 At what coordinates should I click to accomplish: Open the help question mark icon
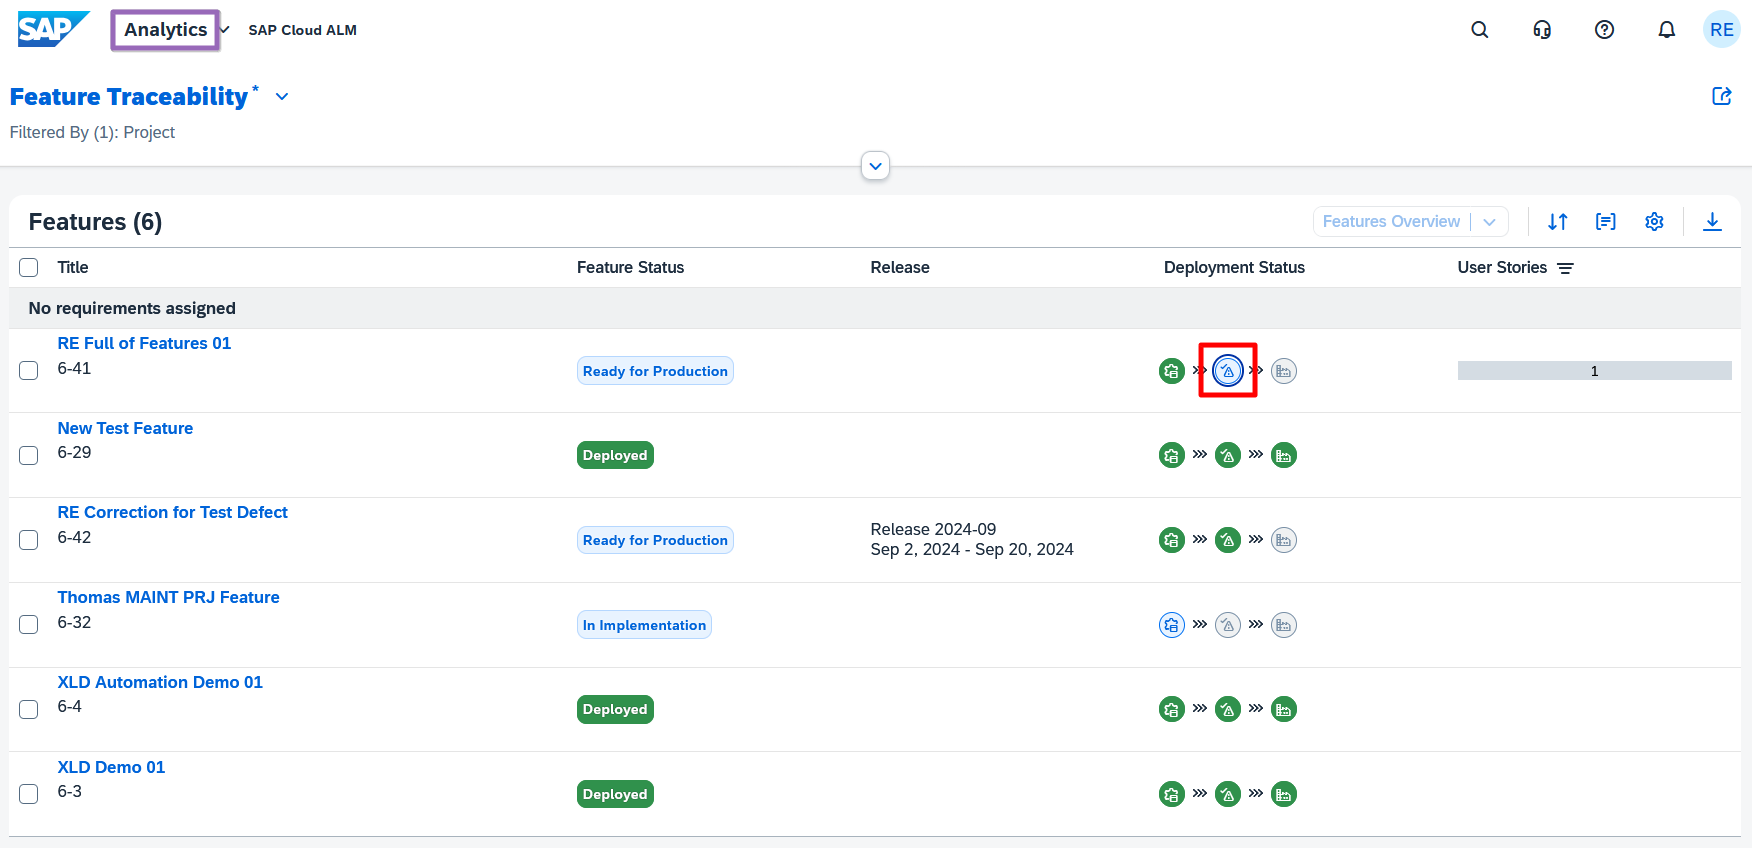pyautogui.click(x=1604, y=30)
